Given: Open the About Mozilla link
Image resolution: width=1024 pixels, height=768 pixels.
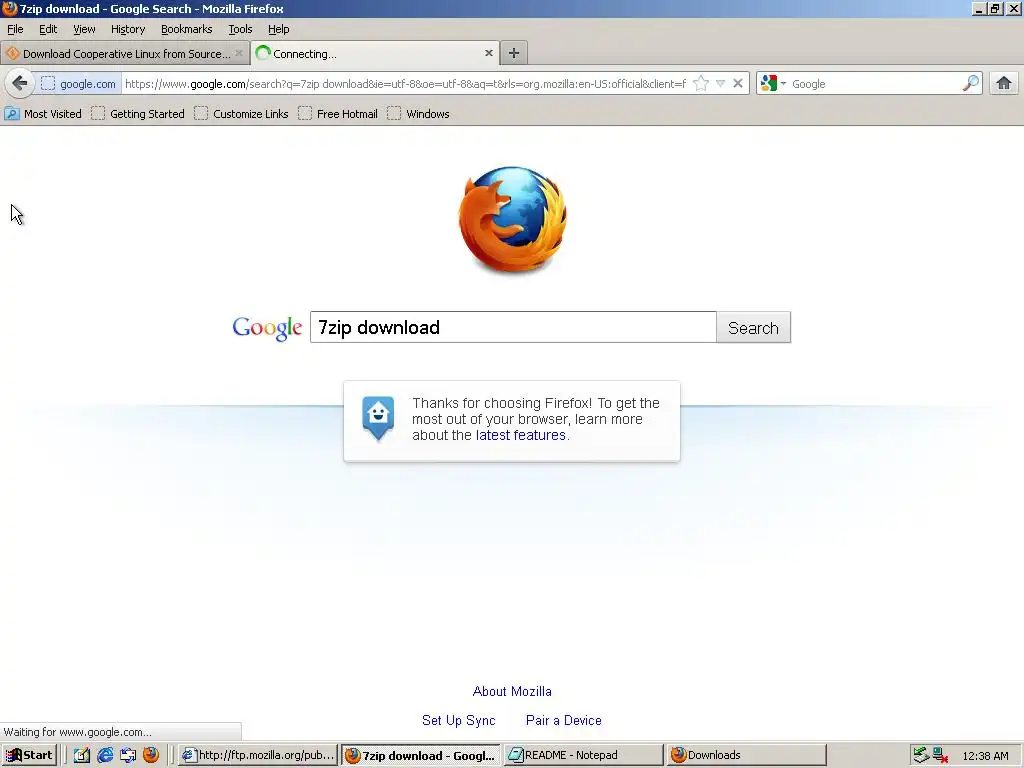Looking at the screenshot, I should tap(512, 692).
